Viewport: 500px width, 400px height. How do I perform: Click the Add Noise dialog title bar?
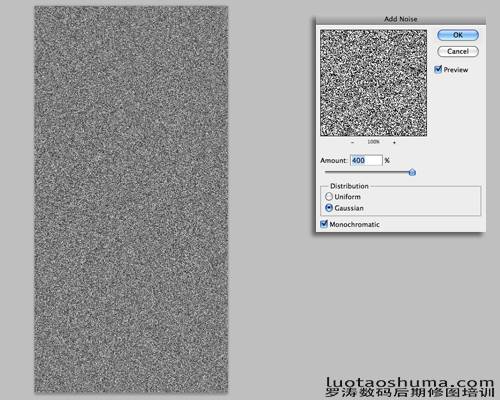tap(400, 19)
